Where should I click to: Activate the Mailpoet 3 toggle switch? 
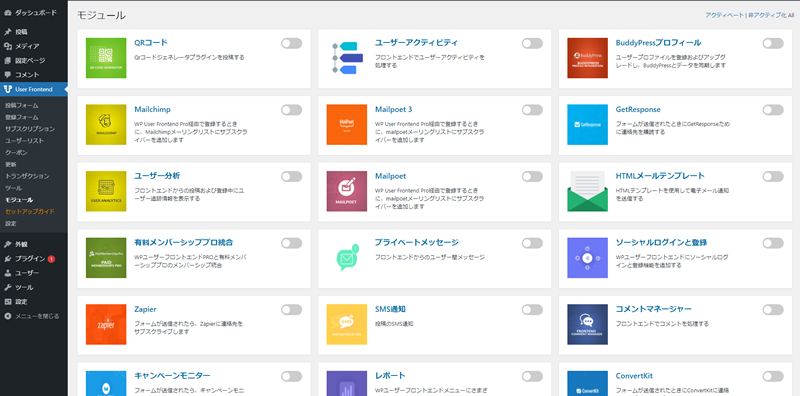(x=532, y=110)
